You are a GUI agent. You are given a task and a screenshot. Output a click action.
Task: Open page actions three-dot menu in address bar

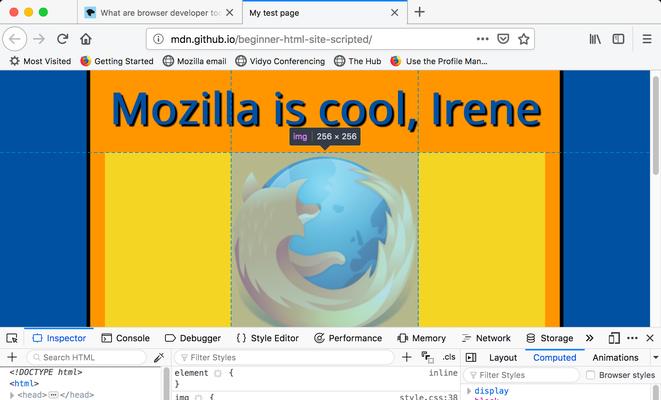click(482, 39)
